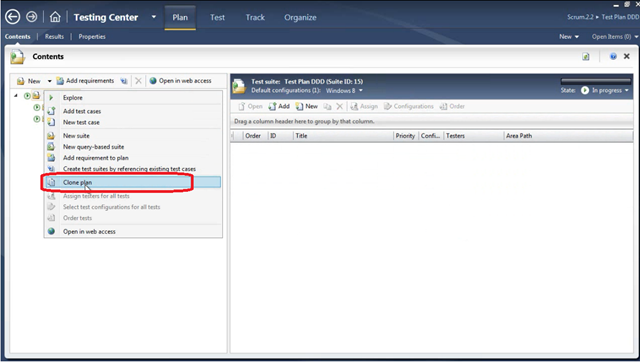Switch to the Track tab
This screenshot has height=362, width=640.
tap(255, 17)
